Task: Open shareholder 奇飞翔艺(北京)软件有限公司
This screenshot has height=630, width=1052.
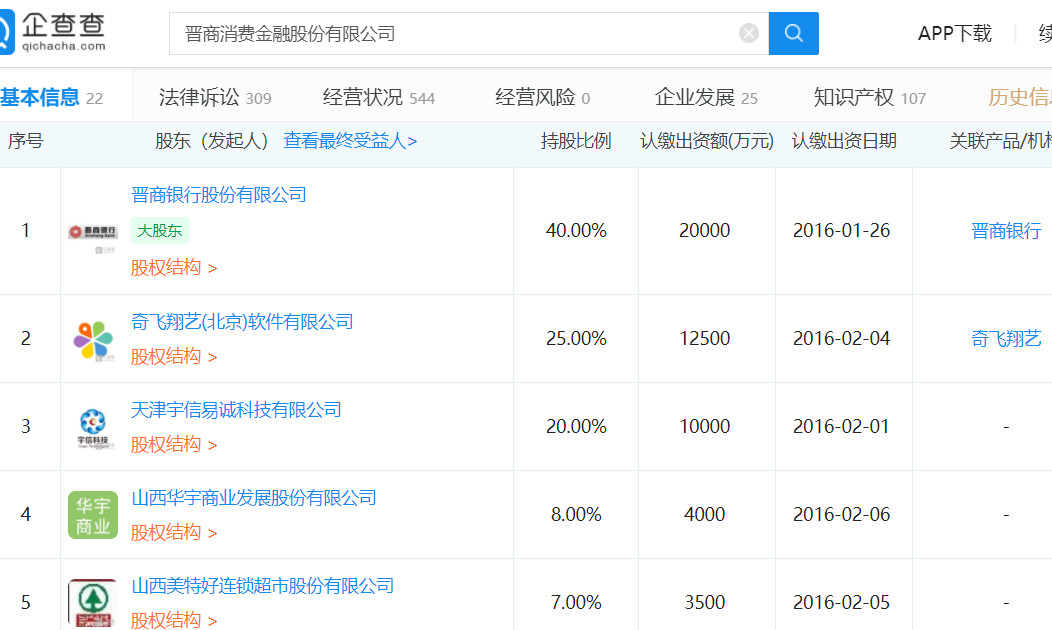Action: [242, 322]
